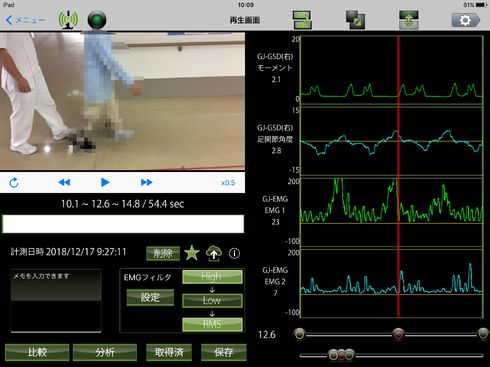
Task: Open the gear settings button
Action: 466,20
